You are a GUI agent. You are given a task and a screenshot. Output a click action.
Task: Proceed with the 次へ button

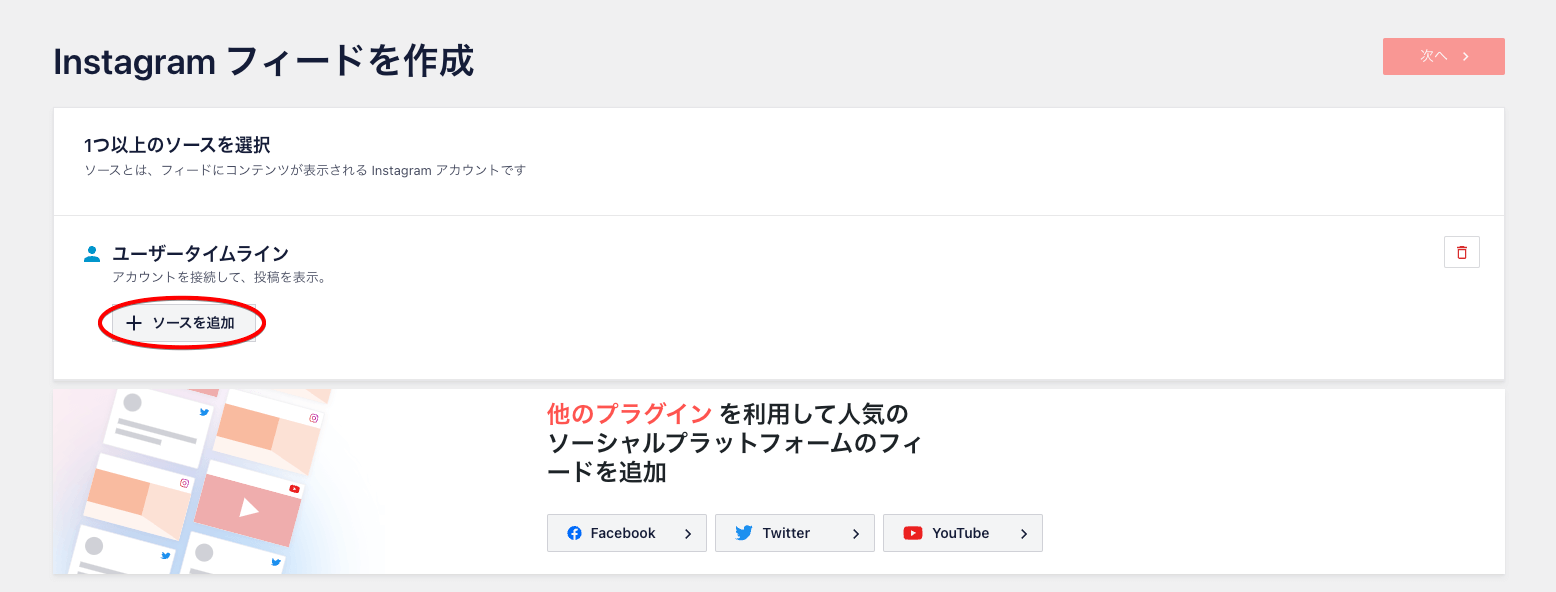[1443, 56]
